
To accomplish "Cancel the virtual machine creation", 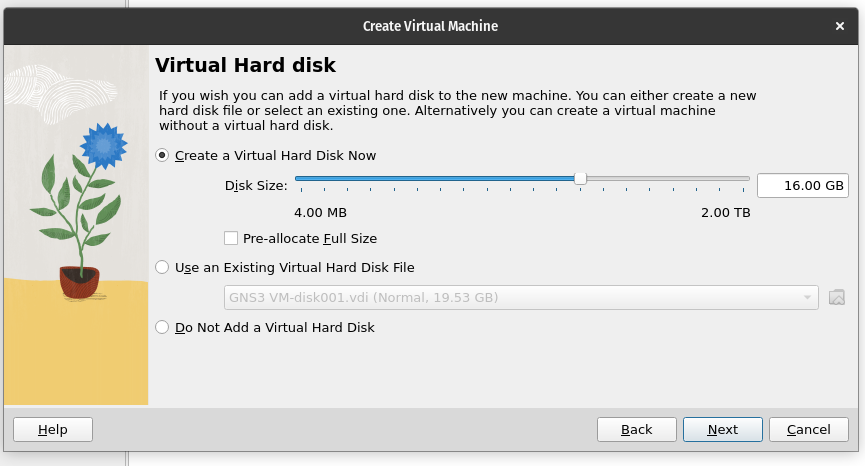I will [809, 430].
